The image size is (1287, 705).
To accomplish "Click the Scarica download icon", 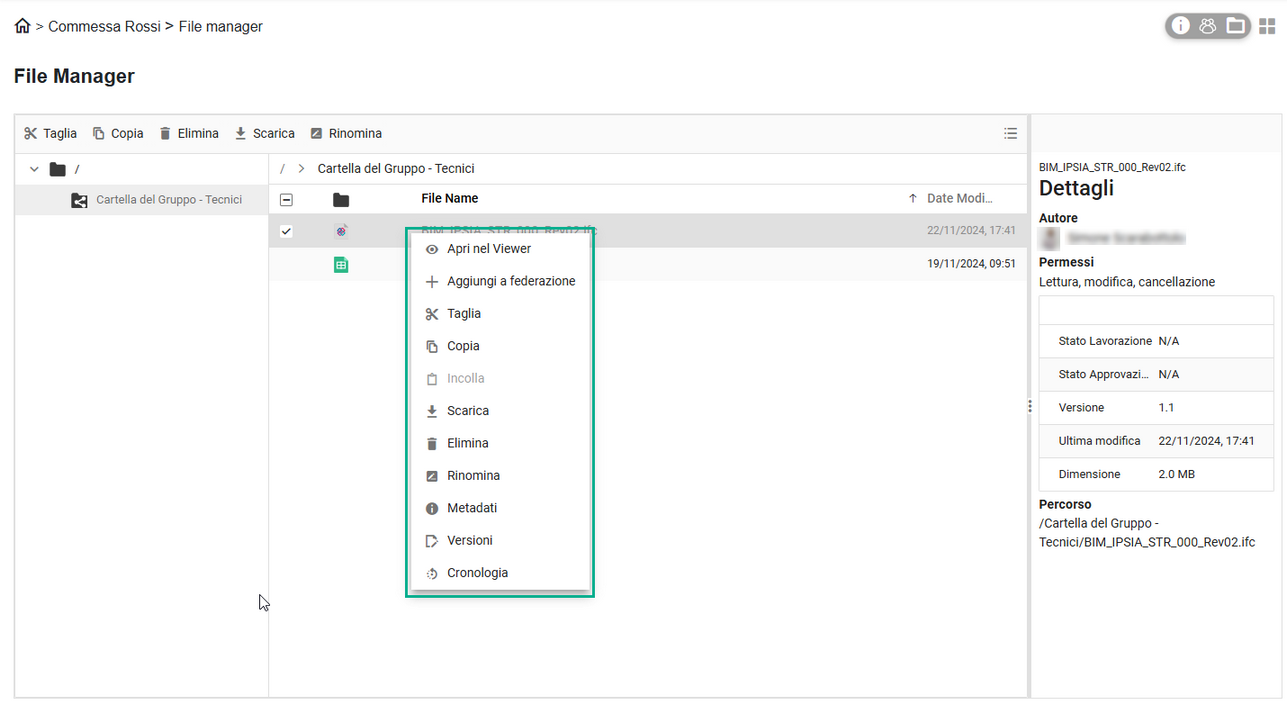I will [240, 133].
